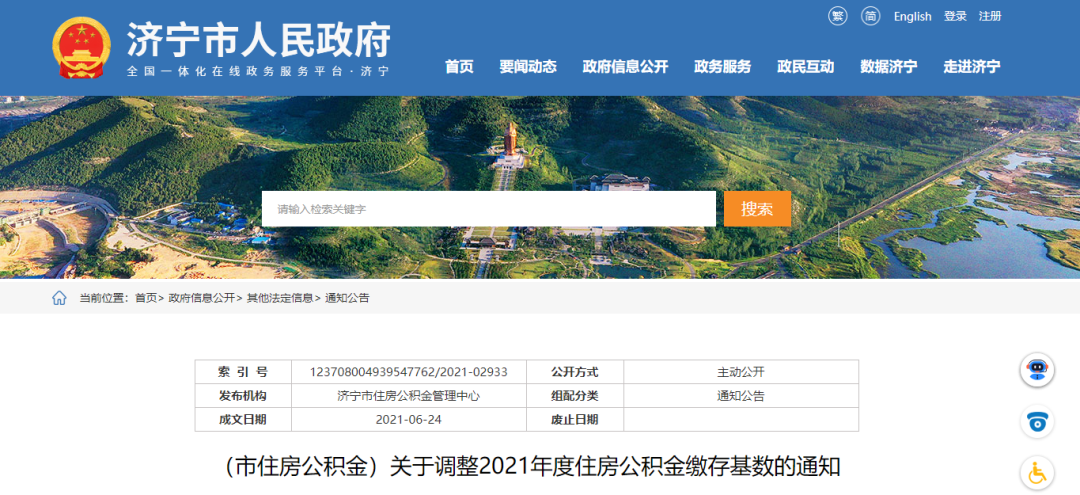
Task: Open 政府信息公开 in the navigation bar
Action: 625,67
